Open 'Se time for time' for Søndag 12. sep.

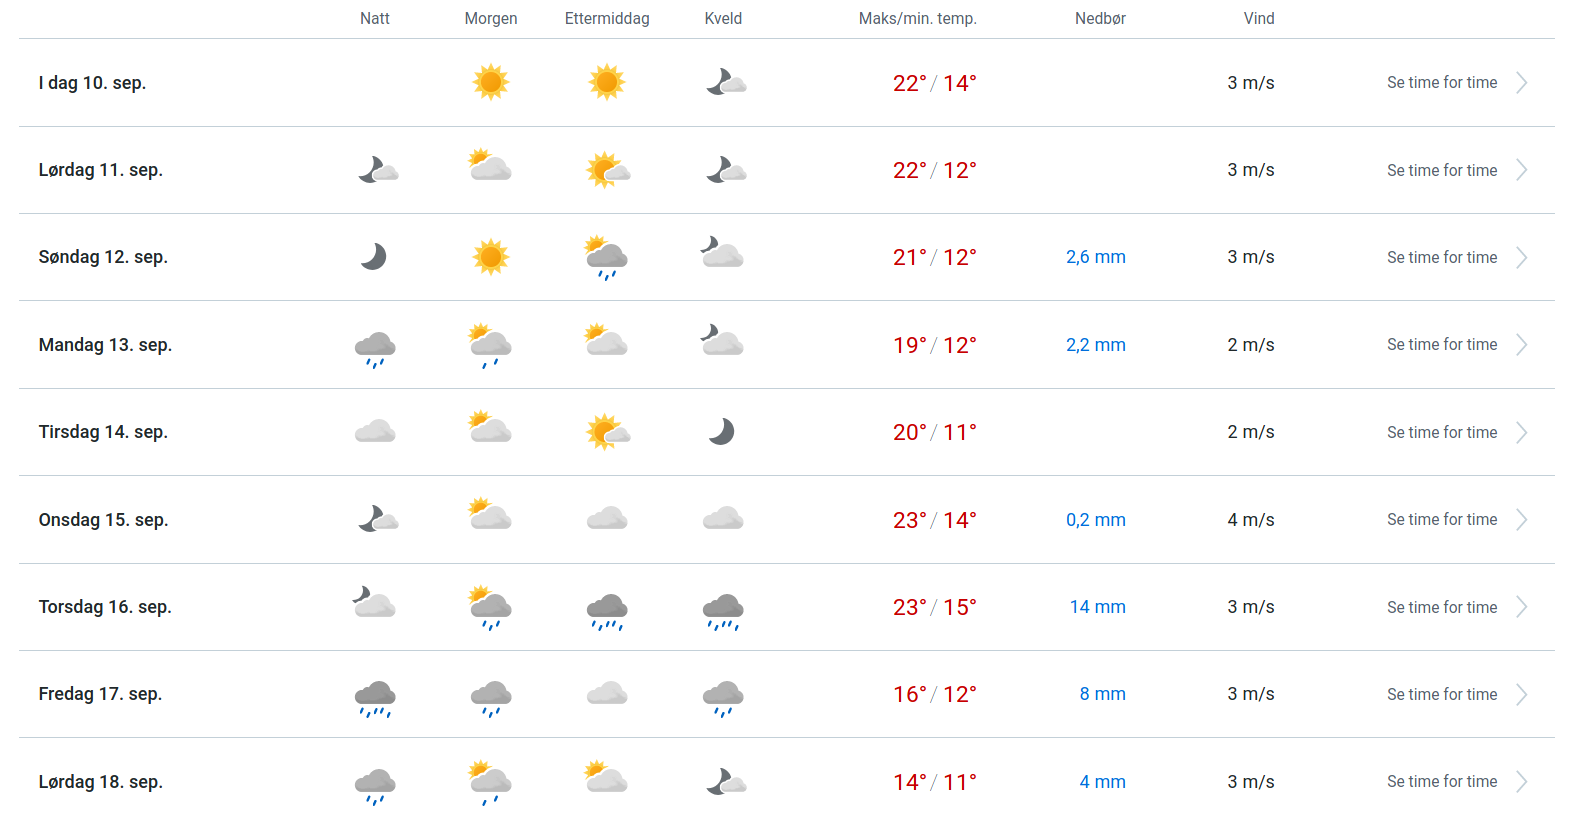(x=1442, y=257)
